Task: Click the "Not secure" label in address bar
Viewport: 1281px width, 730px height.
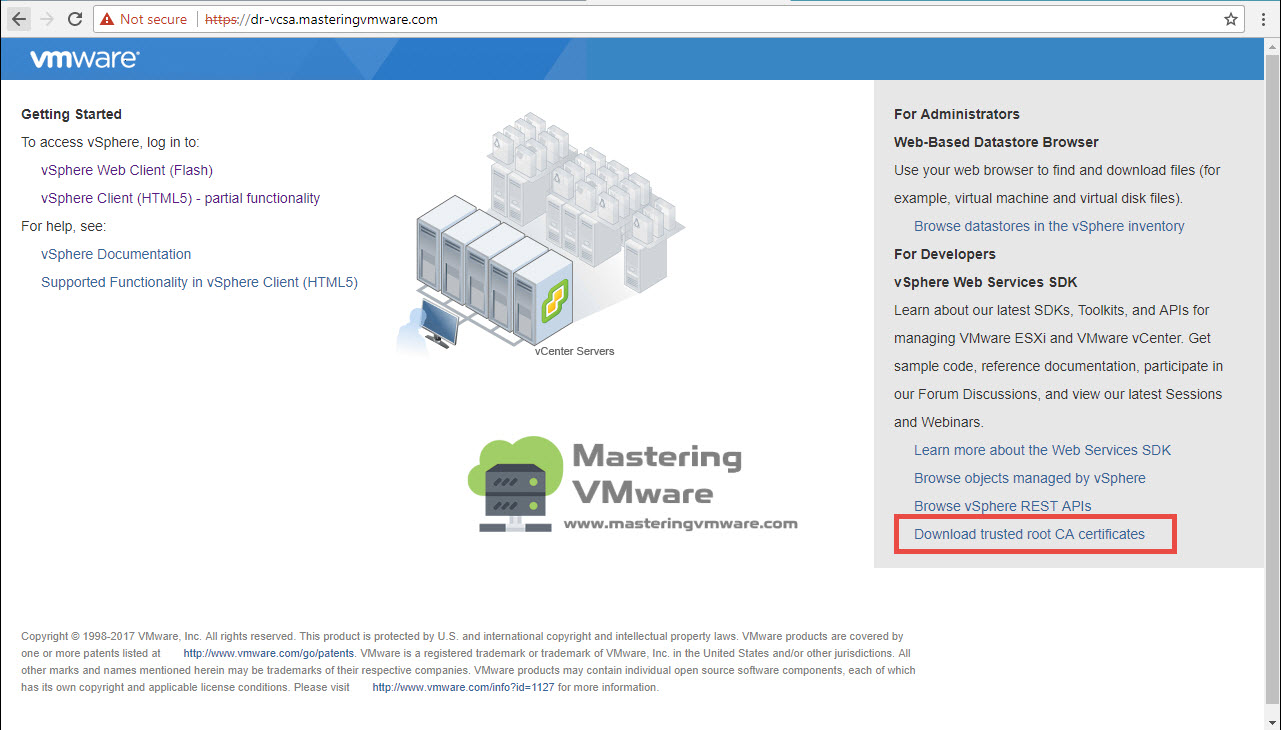Action: point(153,19)
